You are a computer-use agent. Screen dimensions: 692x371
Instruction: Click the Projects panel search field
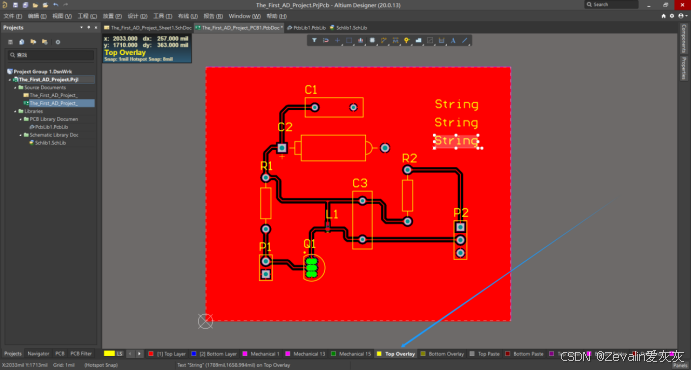point(51,55)
